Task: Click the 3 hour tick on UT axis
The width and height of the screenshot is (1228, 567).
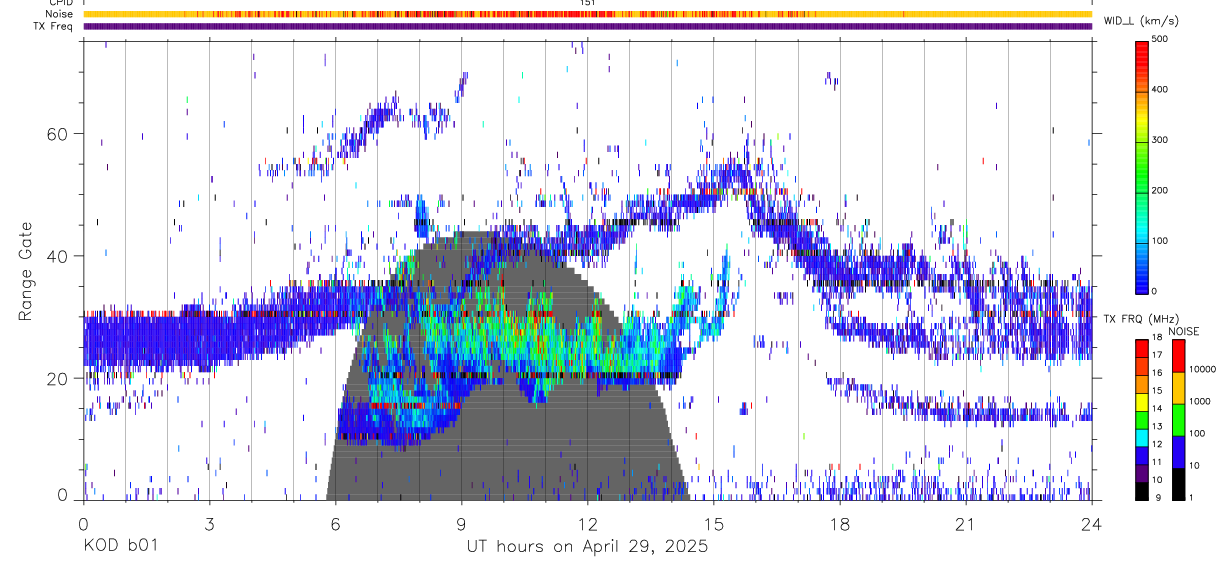Action: [x=209, y=523]
